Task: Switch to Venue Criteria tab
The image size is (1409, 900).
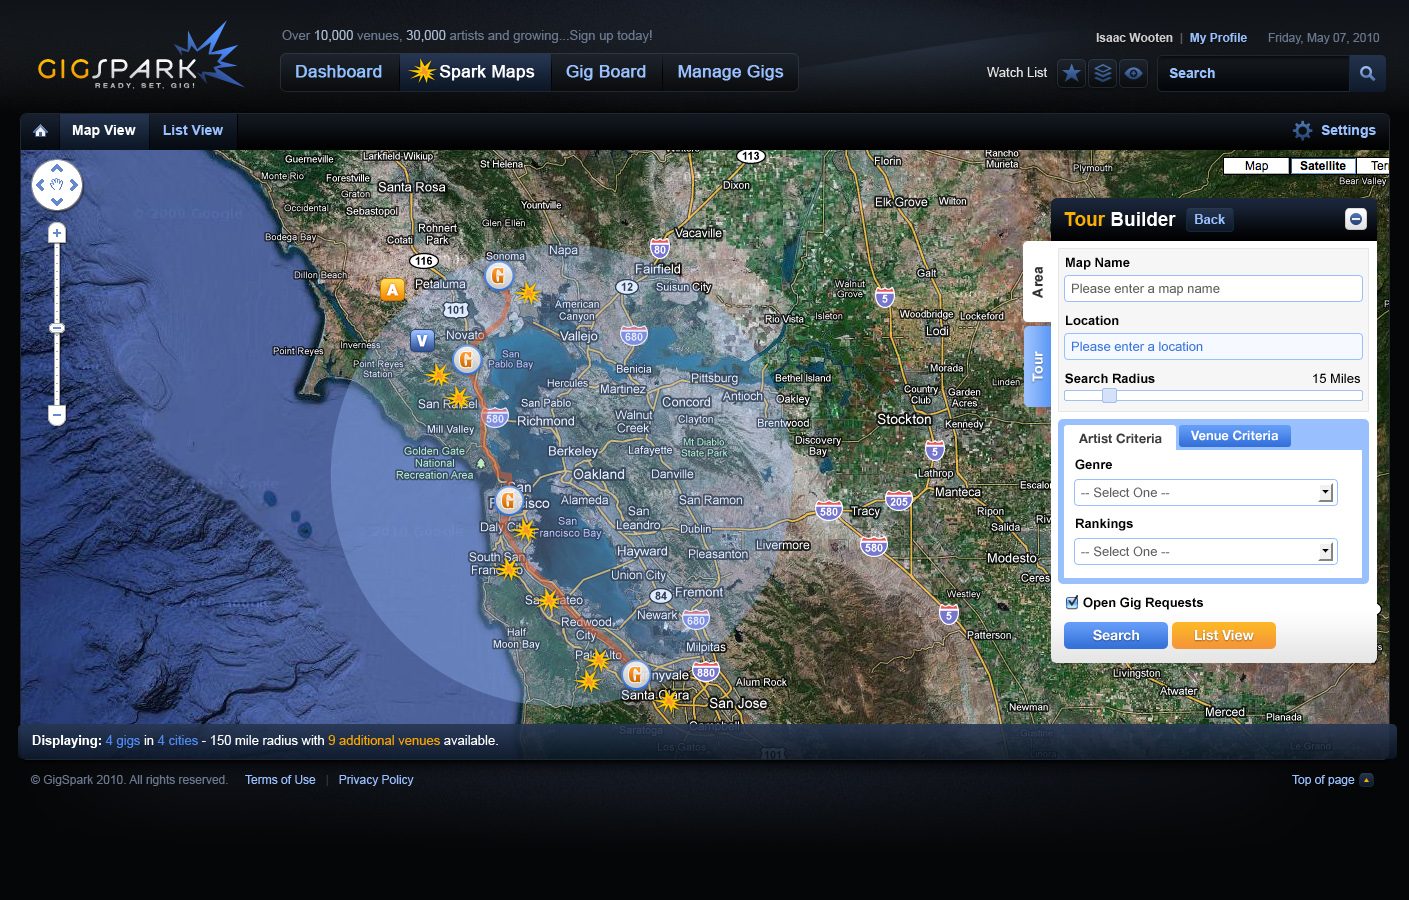Action: coord(1234,436)
